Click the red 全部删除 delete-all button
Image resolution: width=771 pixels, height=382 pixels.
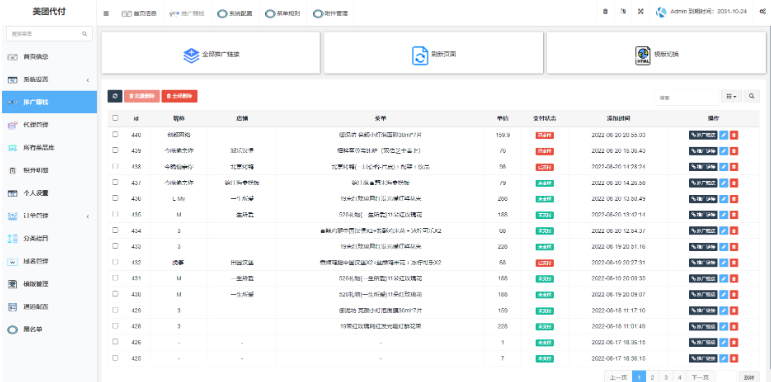[179, 96]
